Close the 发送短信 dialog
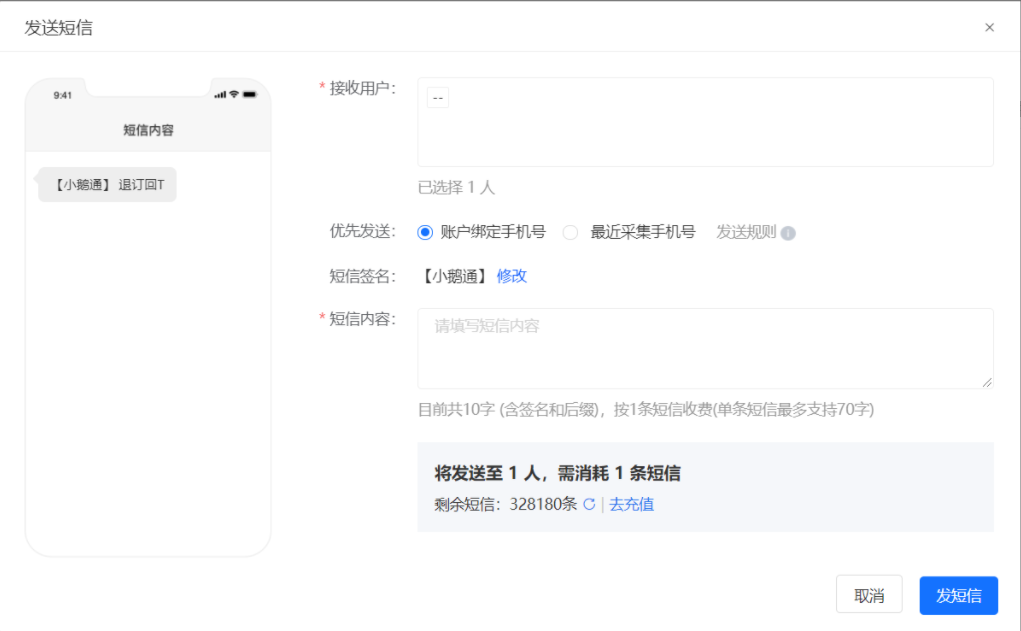This screenshot has height=631, width=1021. pos(989,27)
